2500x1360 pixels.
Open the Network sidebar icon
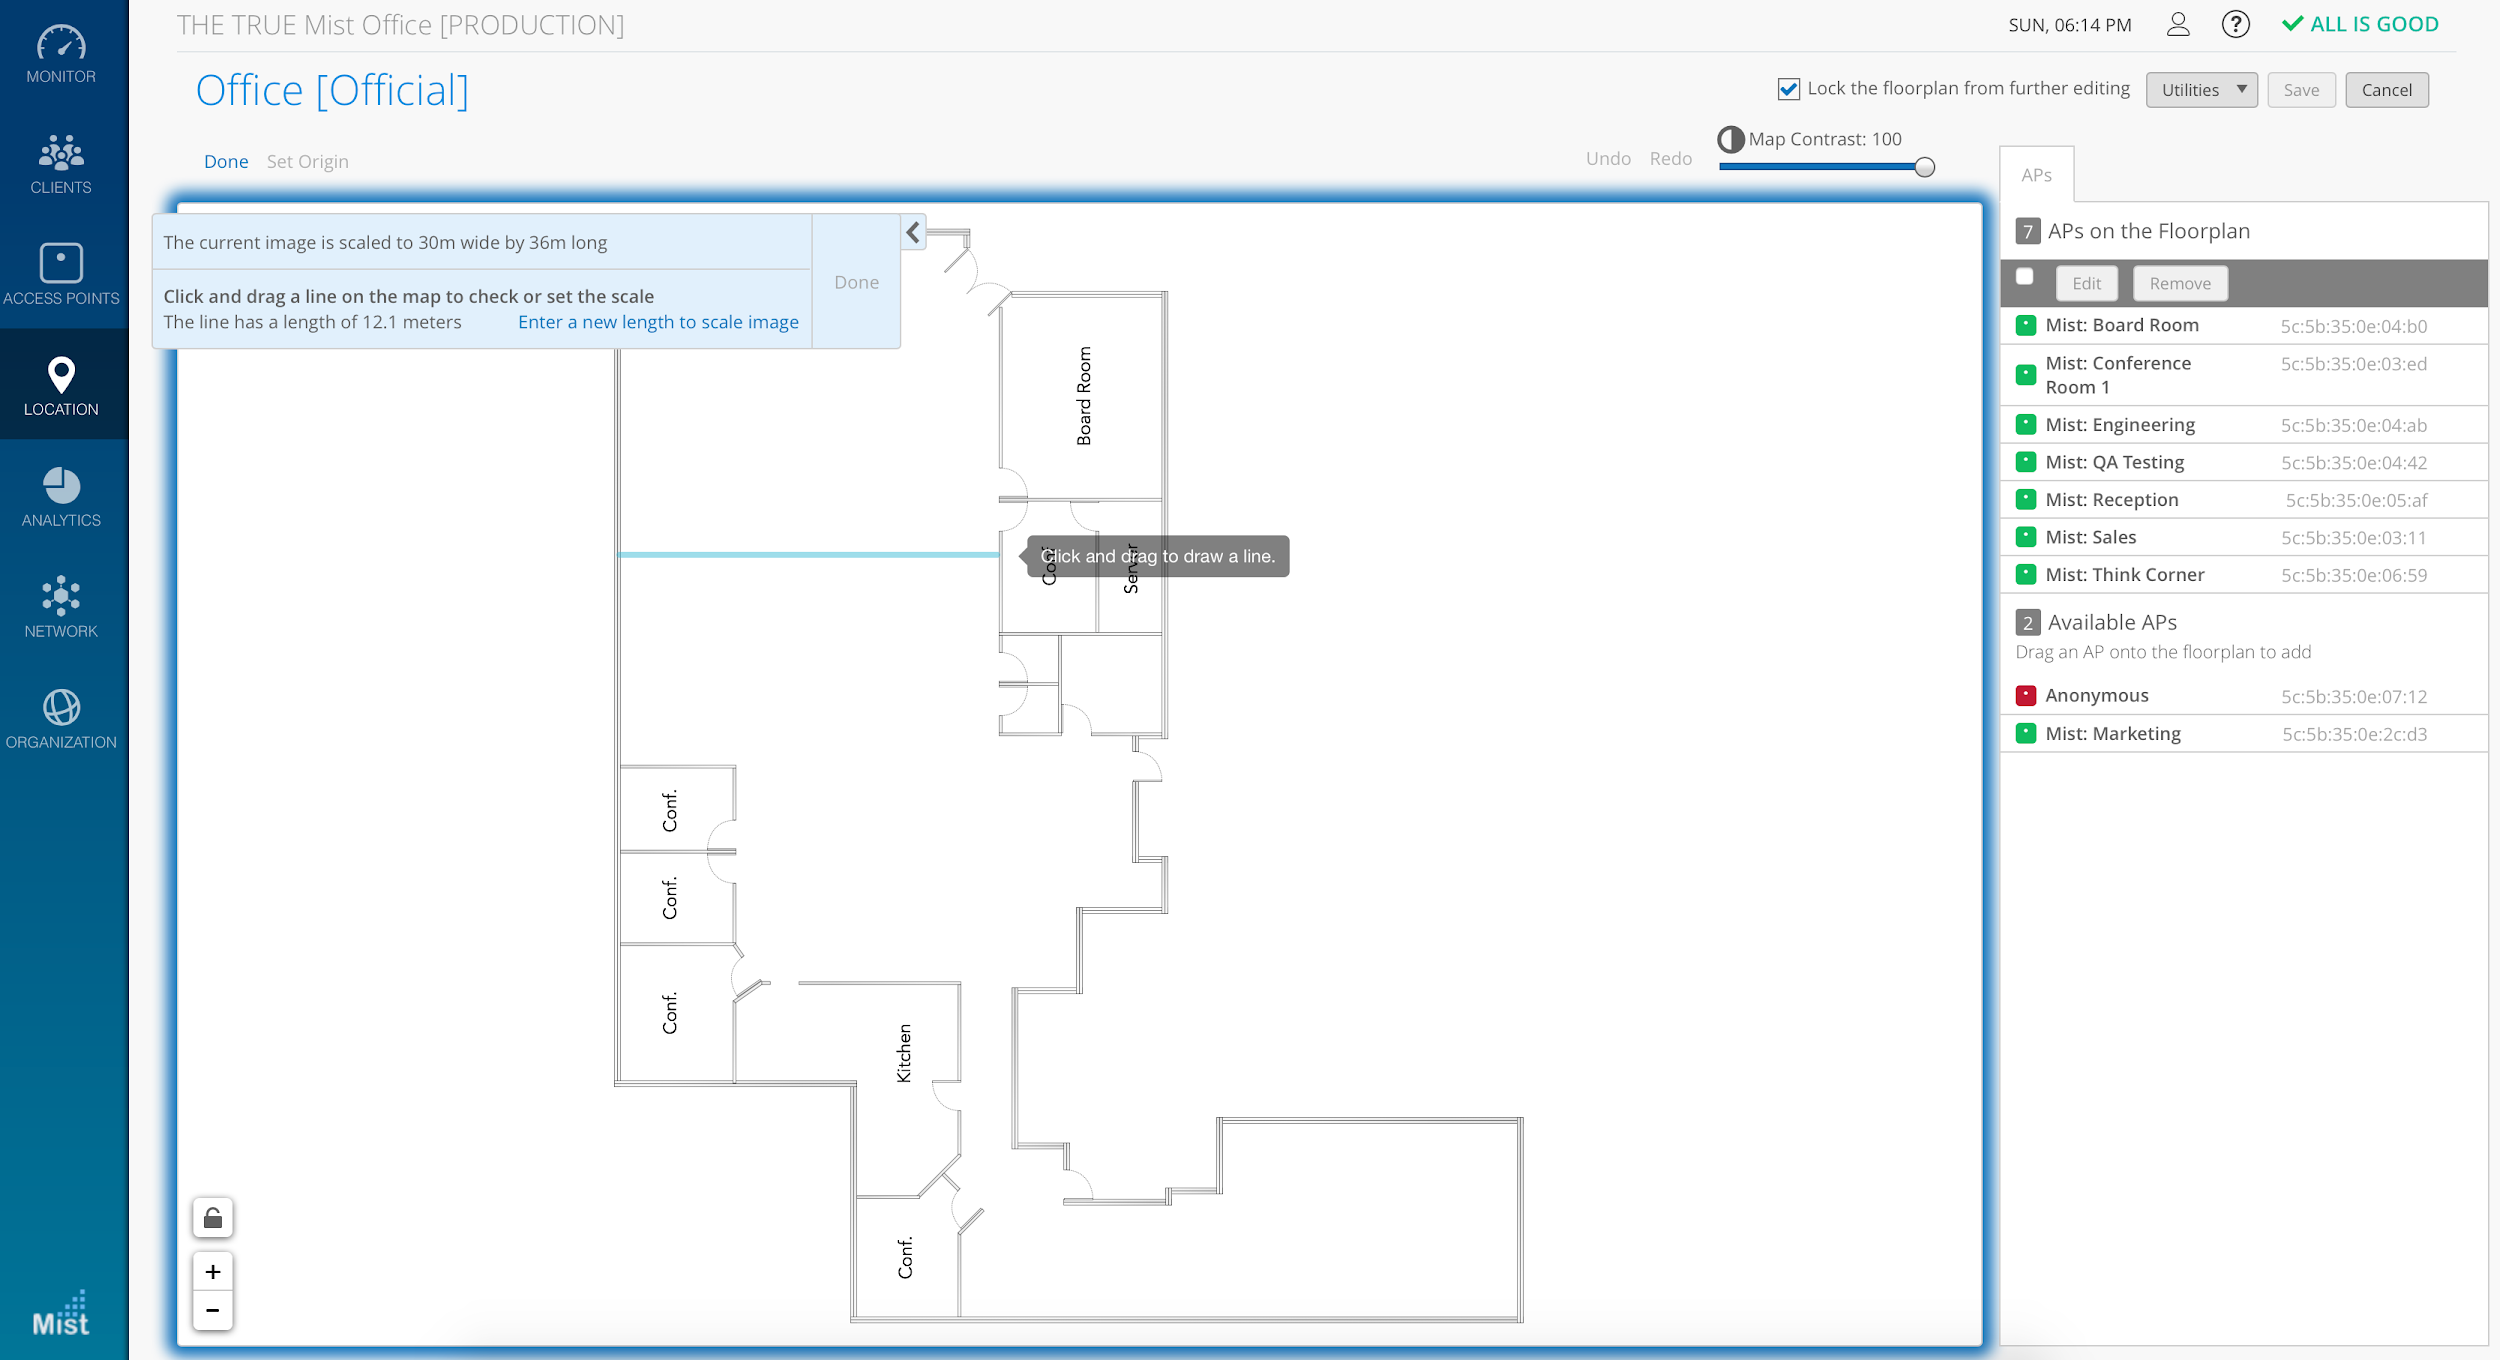click(61, 596)
